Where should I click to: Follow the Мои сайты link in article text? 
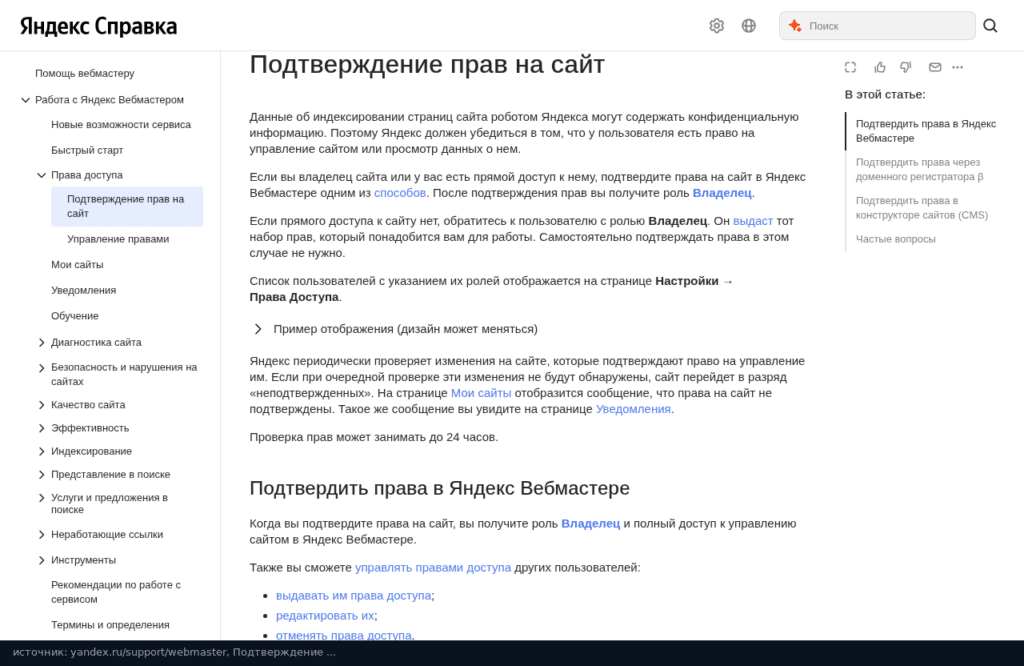pyautogui.click(x=481, y=393)
